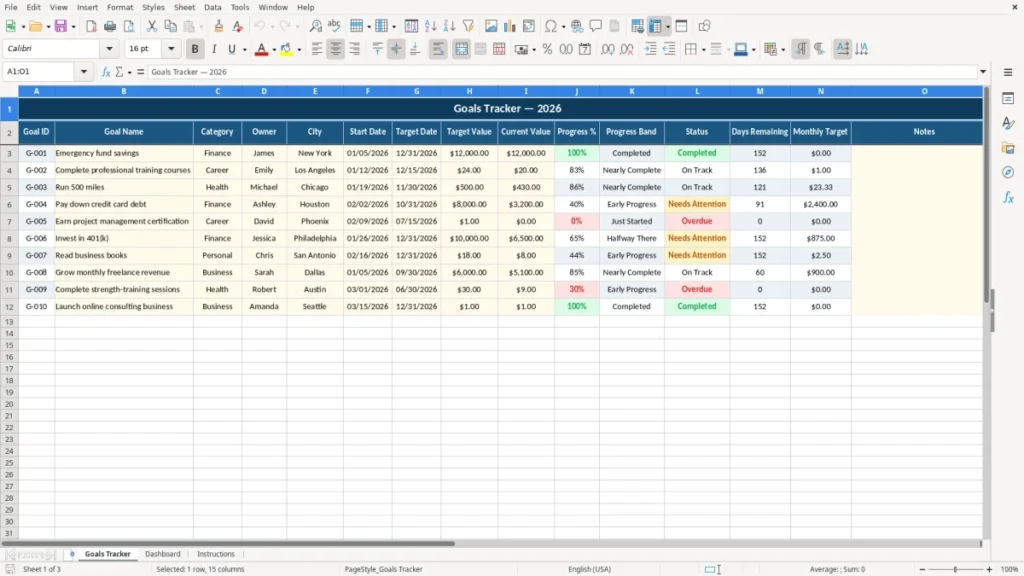Run the Spelling check icon
The height and width of the screenshot is (576, 1024).
[x=334, y=26]
